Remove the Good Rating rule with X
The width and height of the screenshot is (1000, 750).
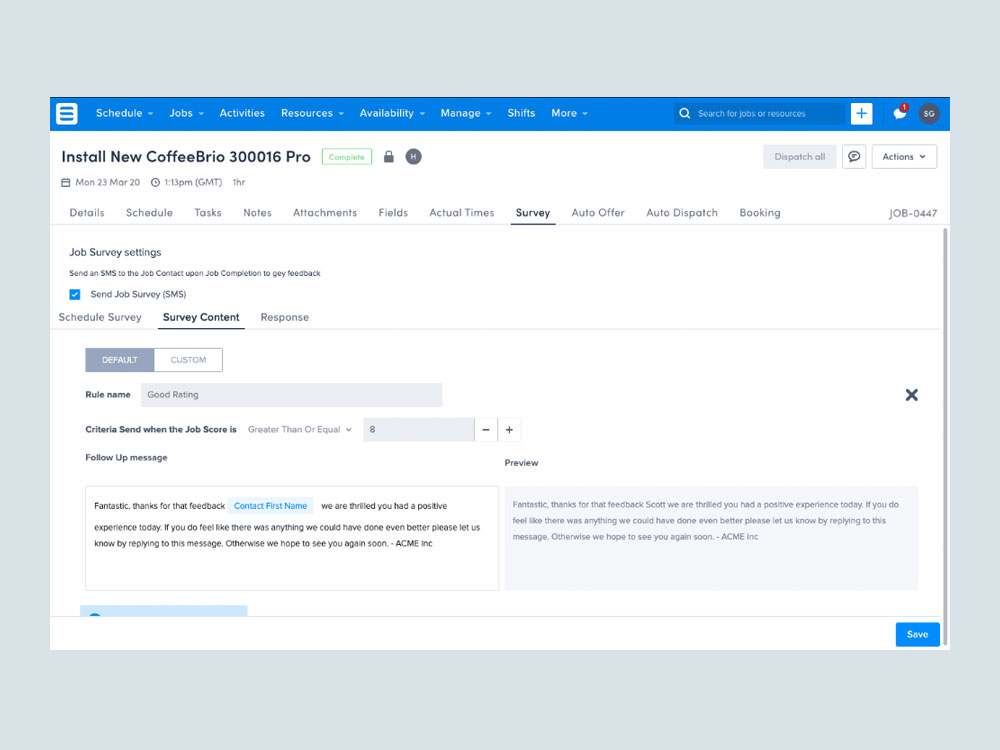911,395
